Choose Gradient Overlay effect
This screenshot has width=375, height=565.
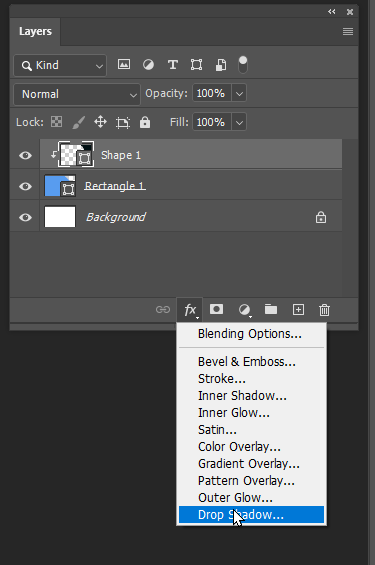[249, 463]
